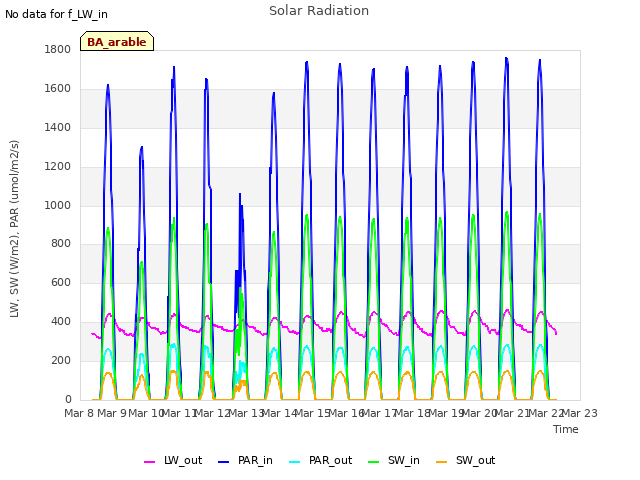Click the 0 y-axis tick label
This screenshot has height=480, width=640.
pyautogui.click(x=68, y=400)
